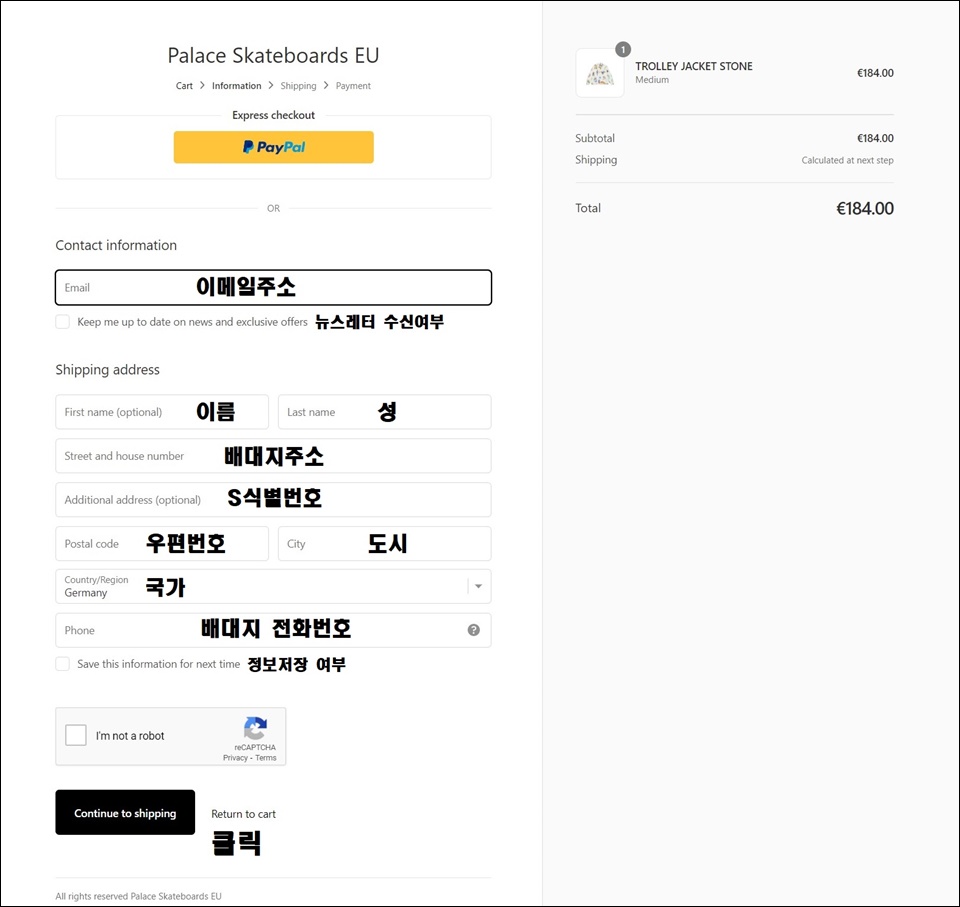Click the reCAPTCHA logo icon
The height and width of the screenshot is (907, 960).
(x=255, y=728)
